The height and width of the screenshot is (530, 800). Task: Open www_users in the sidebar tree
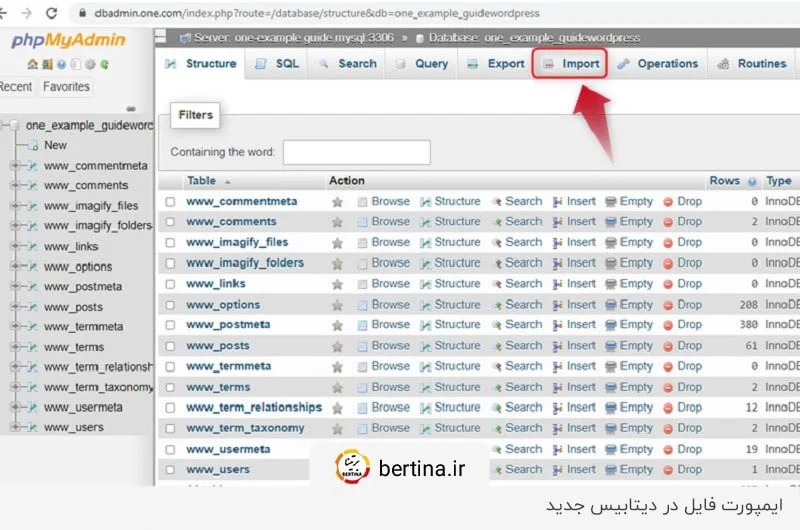(73, 427)
